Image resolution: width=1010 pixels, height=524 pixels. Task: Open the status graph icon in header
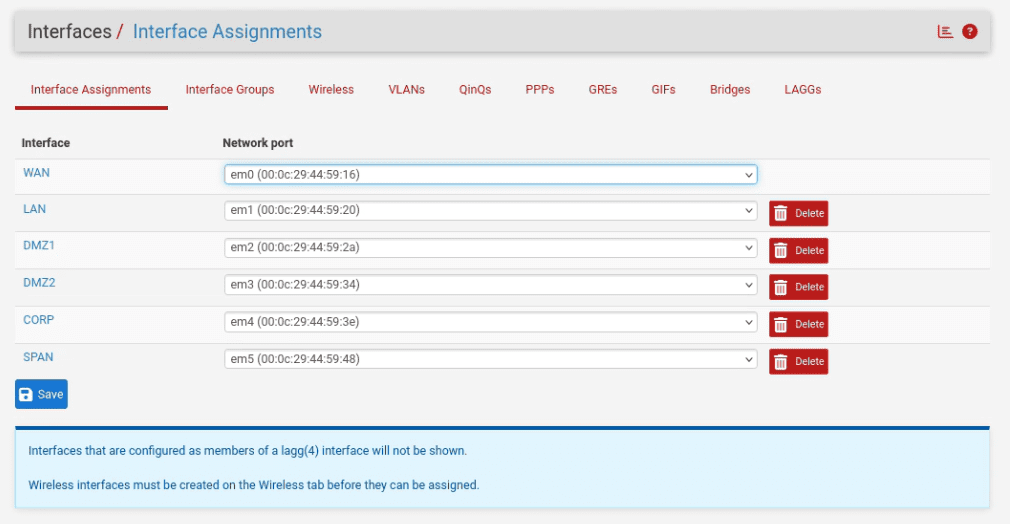pos(945,32)
